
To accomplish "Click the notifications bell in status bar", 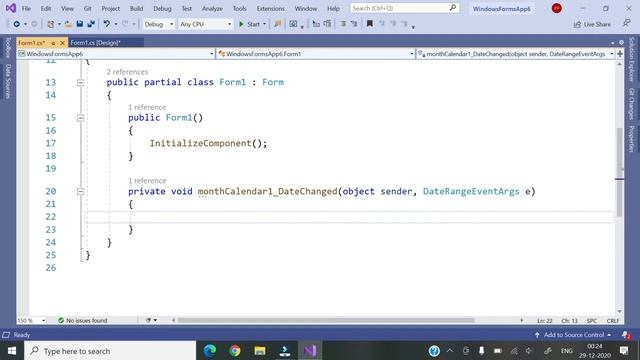I will pyautogui.click(x=626, y=335).
